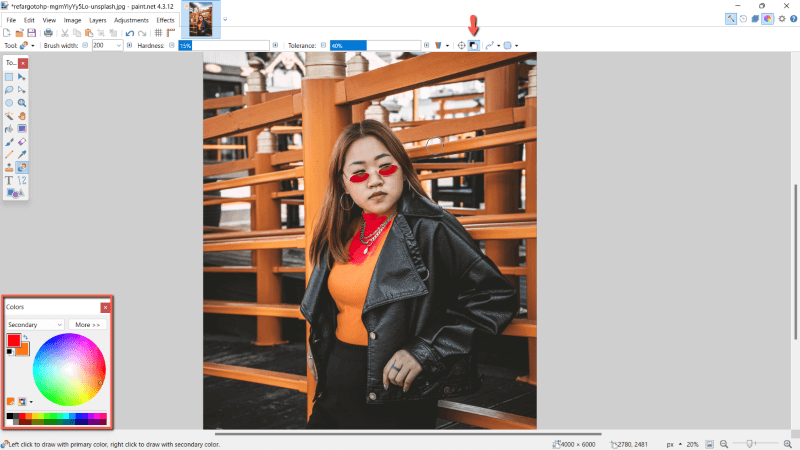Close the Tools window
Screen dimensions: 800x450
[x=23, y=63]
